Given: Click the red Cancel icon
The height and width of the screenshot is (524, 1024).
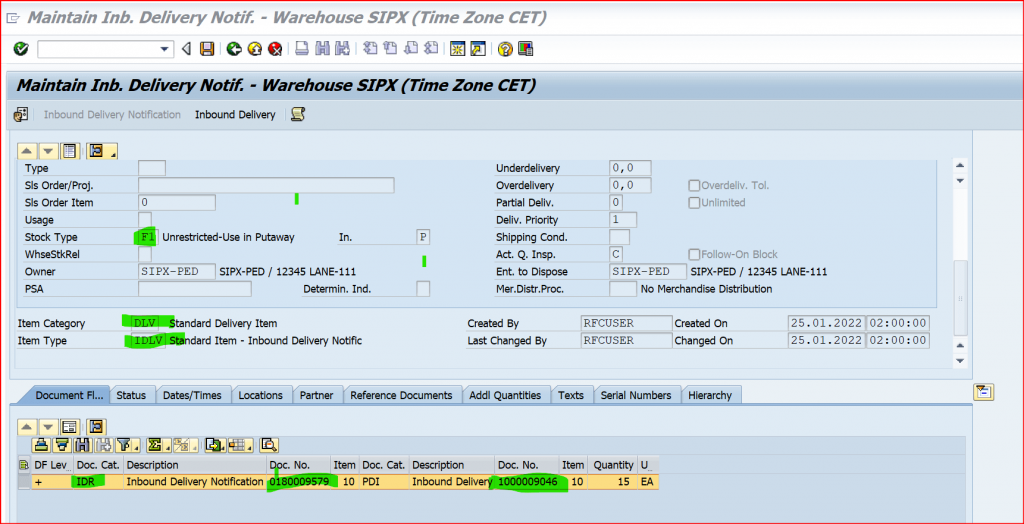Looking at the screenshot, I should 275,49.
